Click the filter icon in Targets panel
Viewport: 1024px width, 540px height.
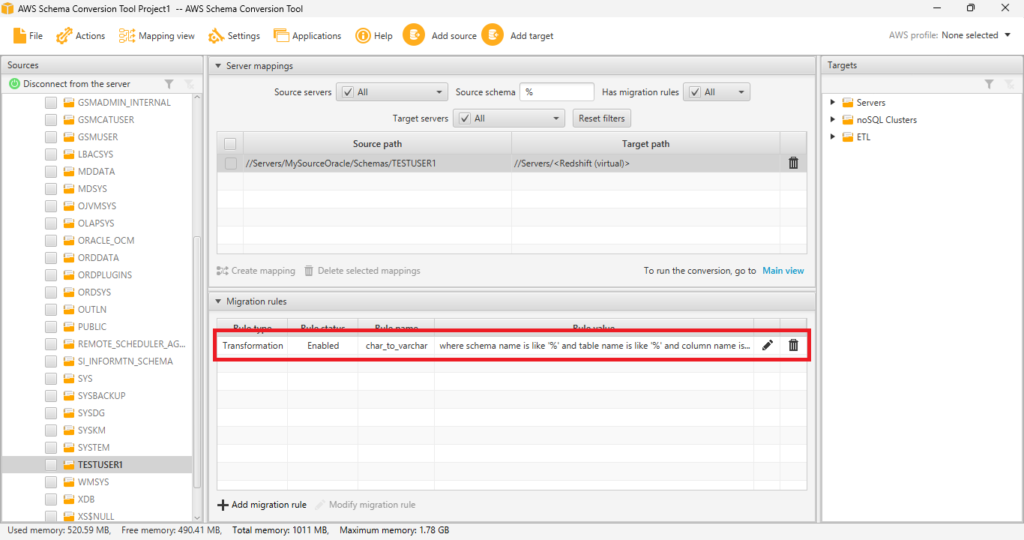tap(987, 84)
